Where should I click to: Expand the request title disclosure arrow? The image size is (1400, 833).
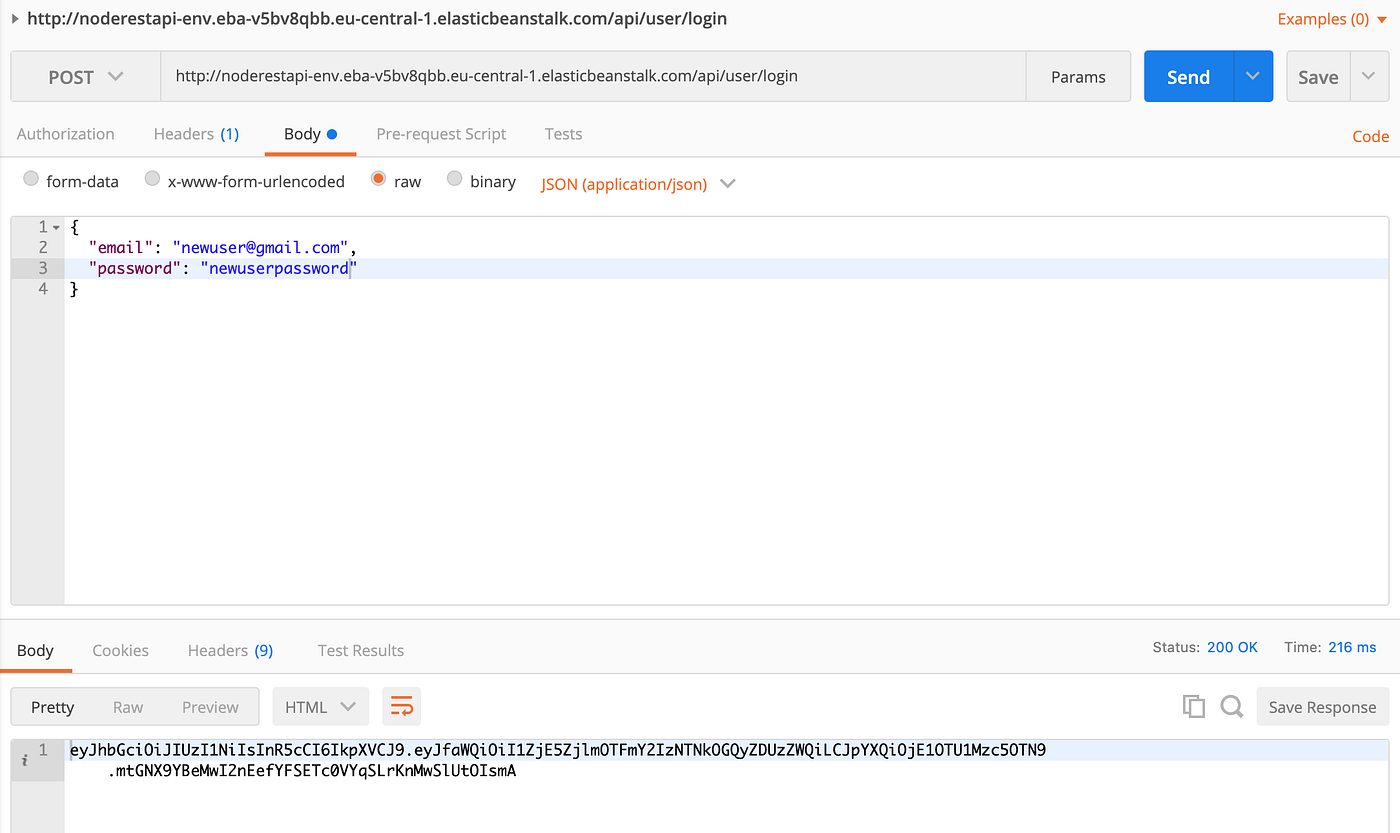pos(13,18)
